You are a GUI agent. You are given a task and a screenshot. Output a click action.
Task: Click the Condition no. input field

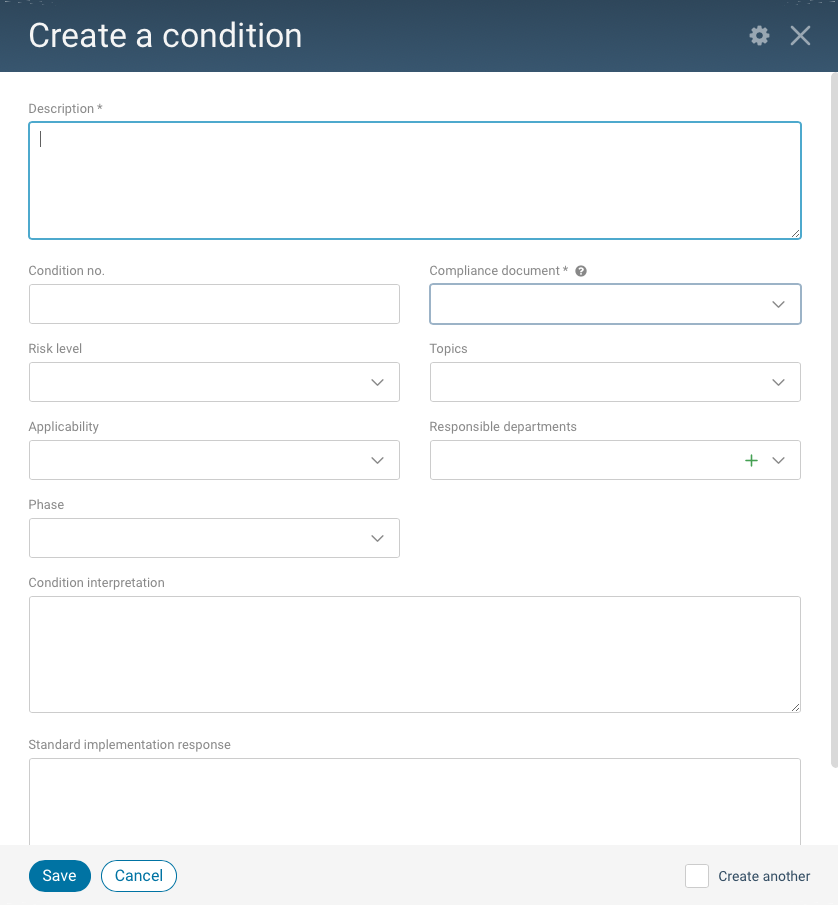(214, 304)
